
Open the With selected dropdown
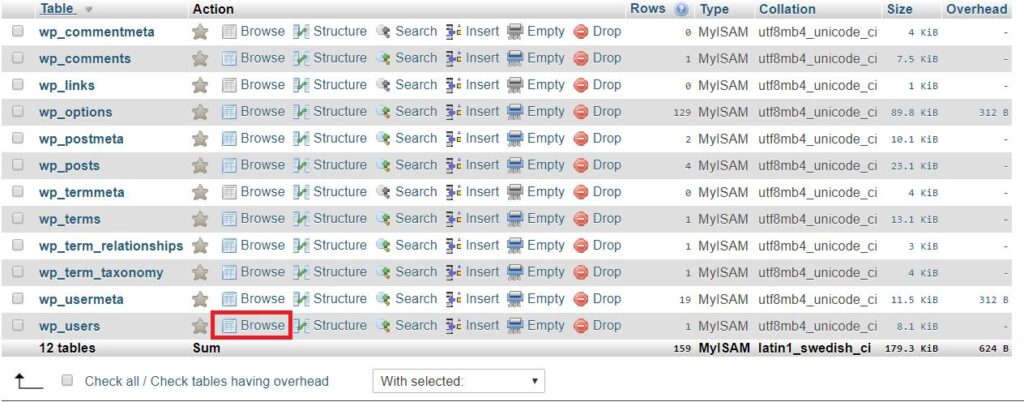pos(461,381)
